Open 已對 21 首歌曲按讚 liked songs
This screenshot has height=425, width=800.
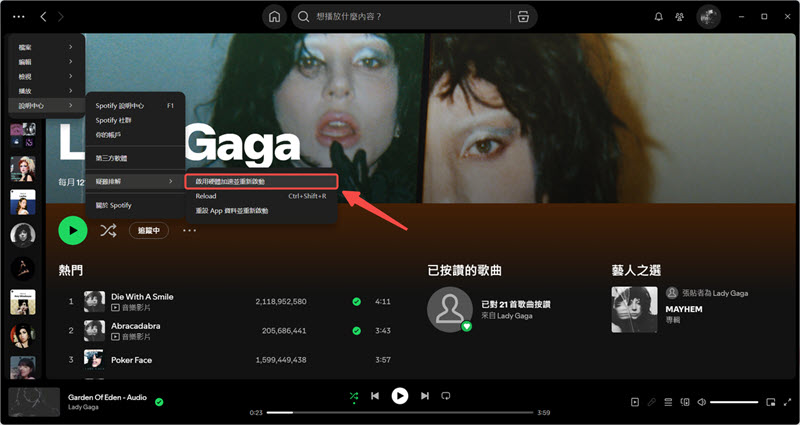pos(516,305)
